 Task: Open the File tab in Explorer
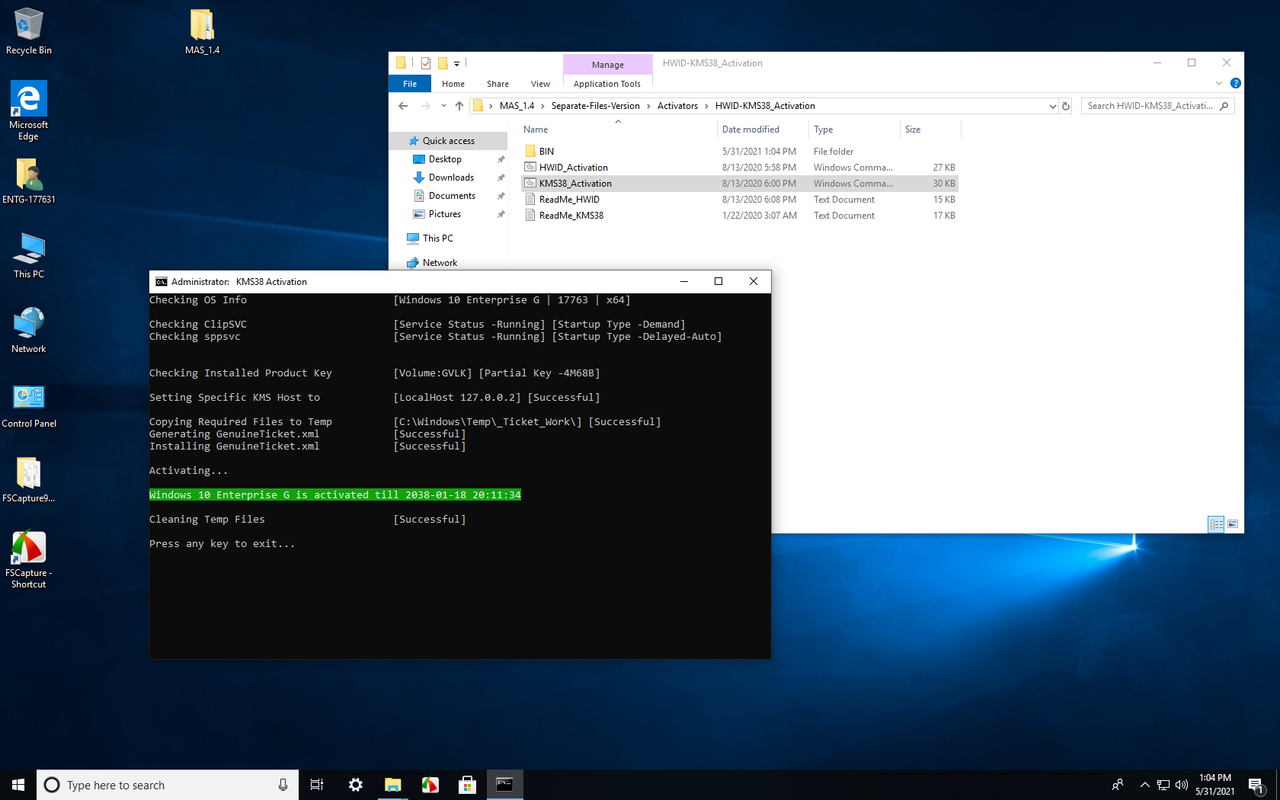410,84
